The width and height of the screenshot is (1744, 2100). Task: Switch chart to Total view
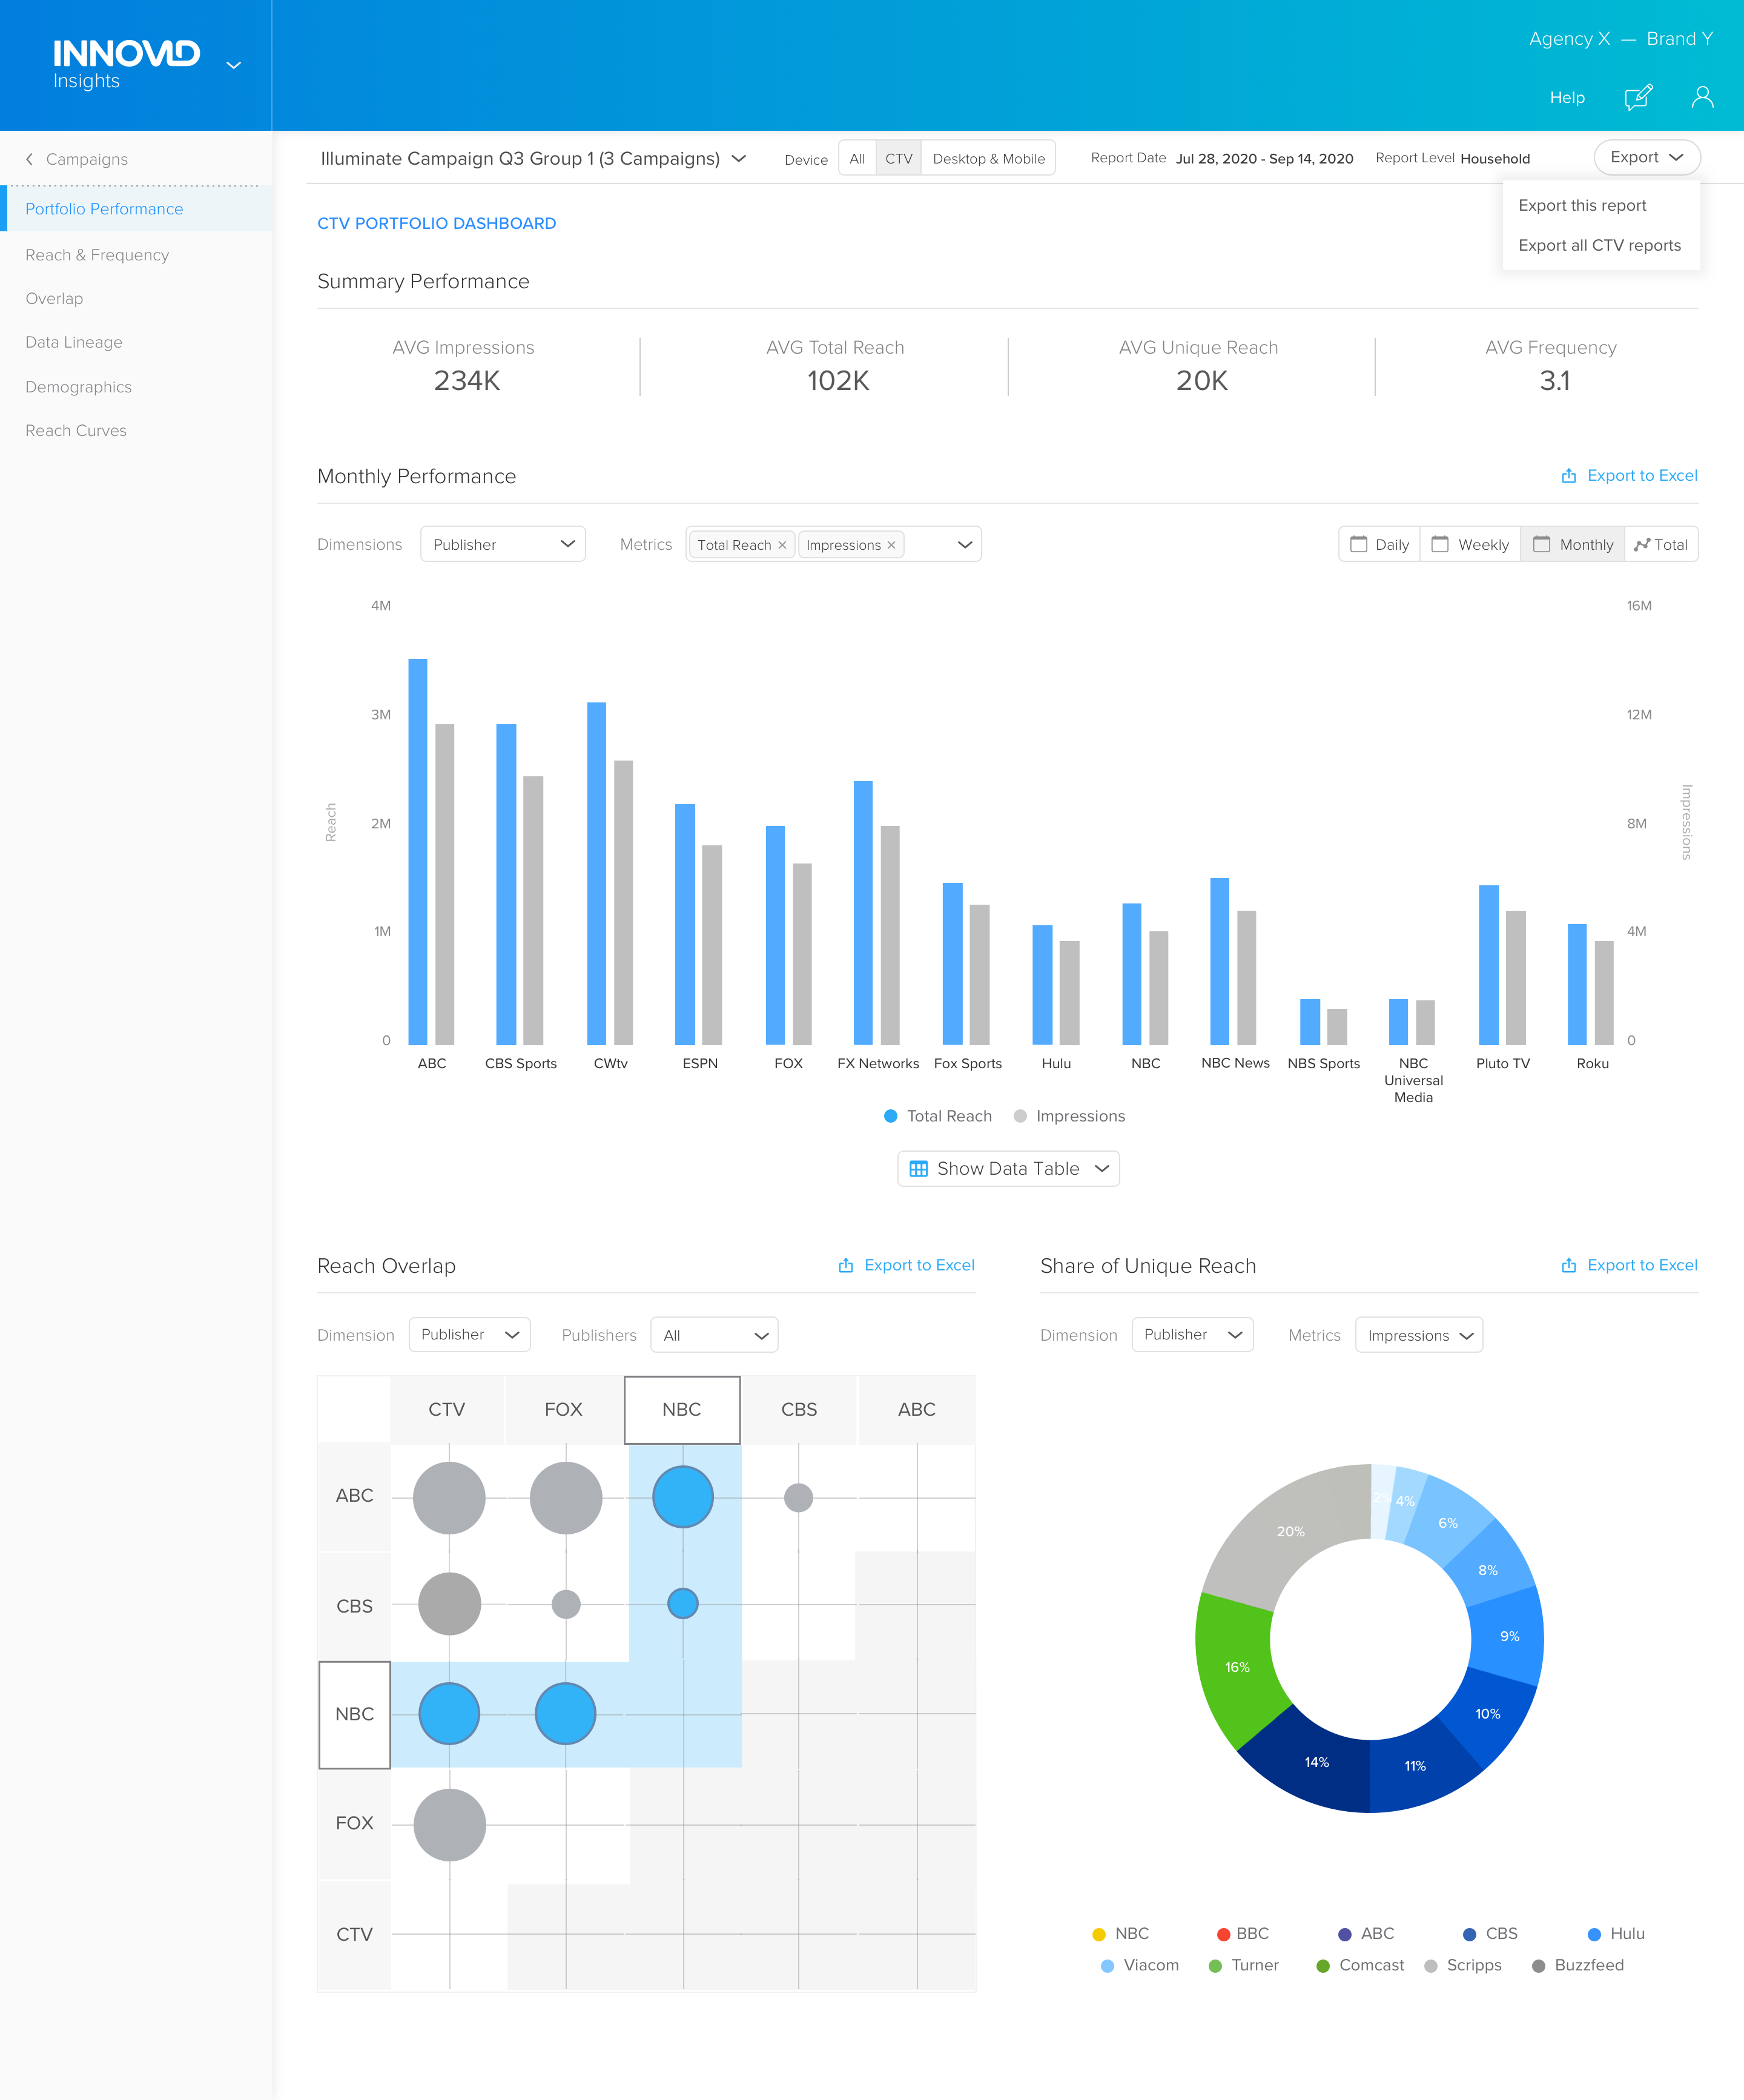pyautogui.click(x=1661, y=544)
